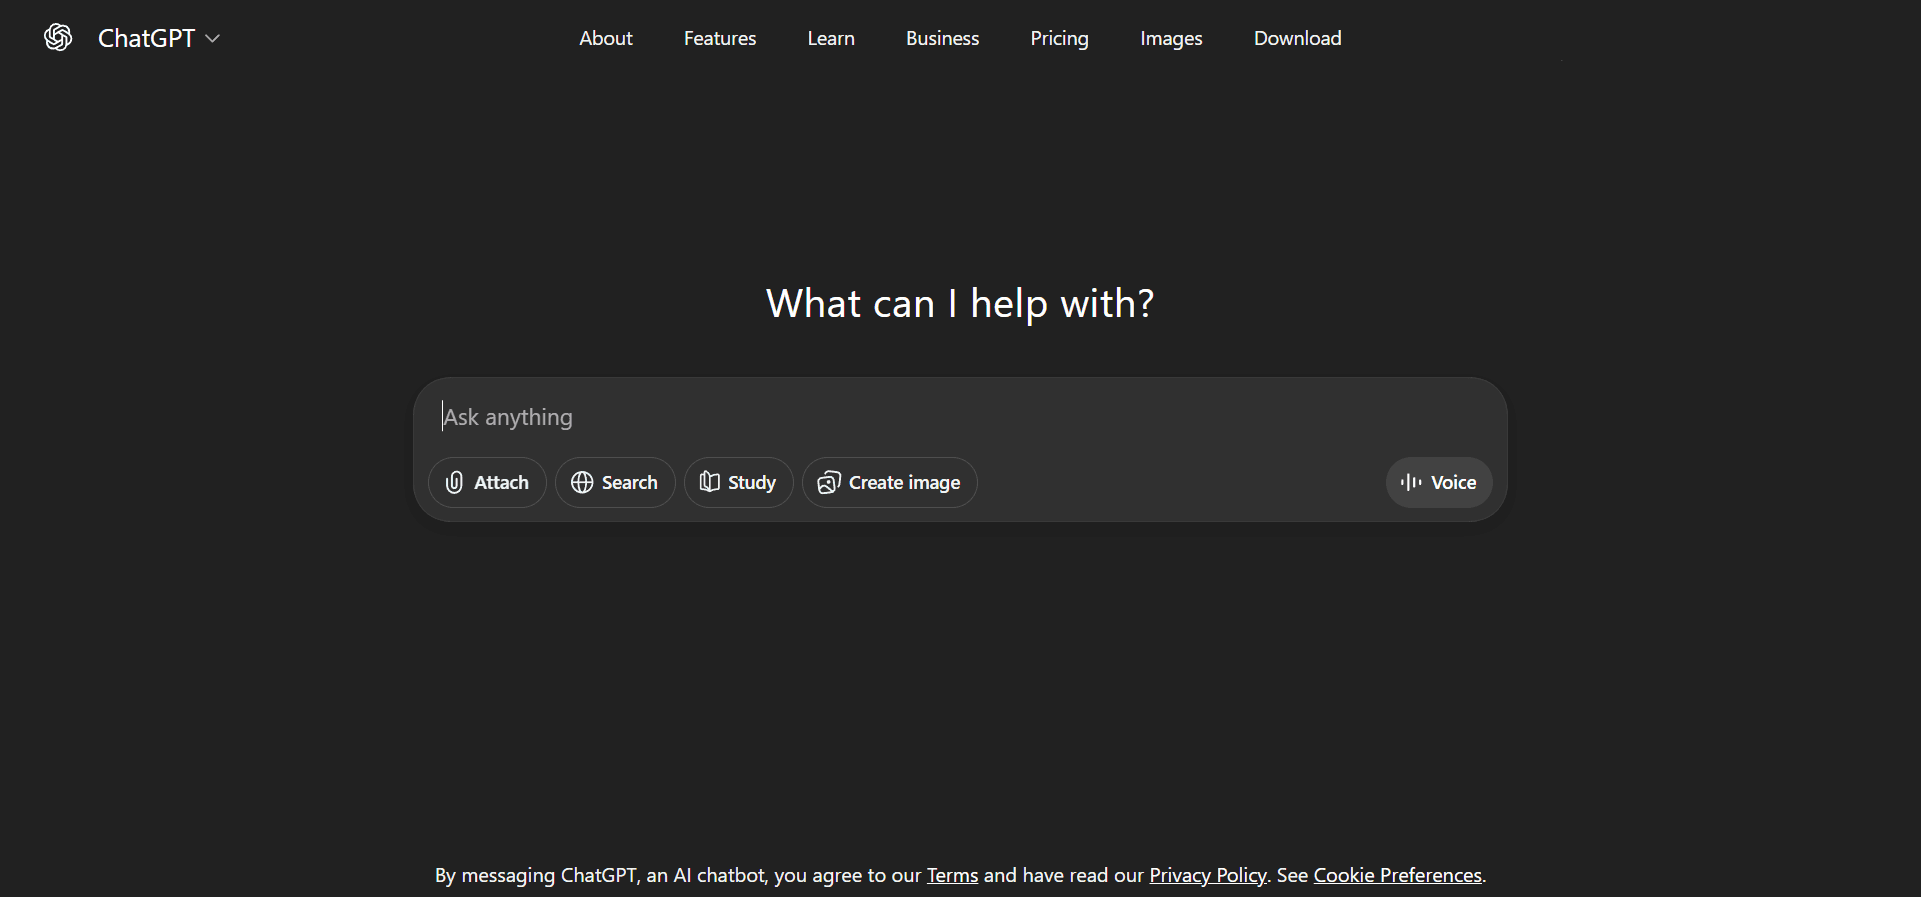The image size is (1921, 897).
Task: Activate Study mode with book icon
Action: (x=738, y=483)
